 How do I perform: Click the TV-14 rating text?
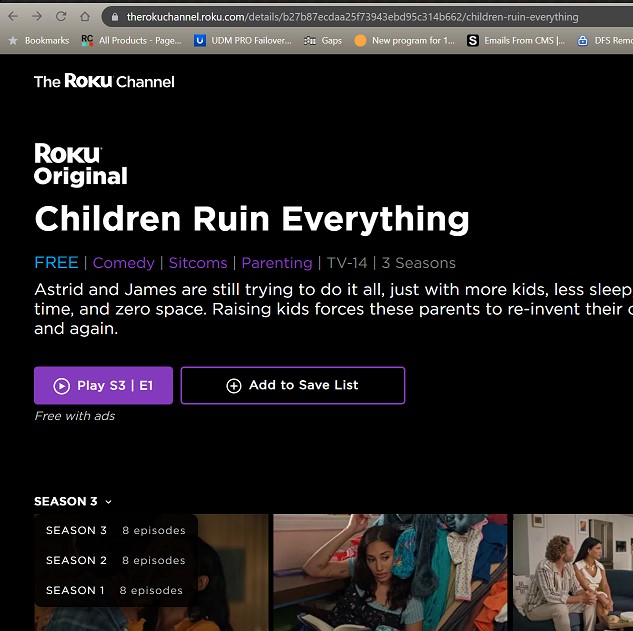(347, 263)
